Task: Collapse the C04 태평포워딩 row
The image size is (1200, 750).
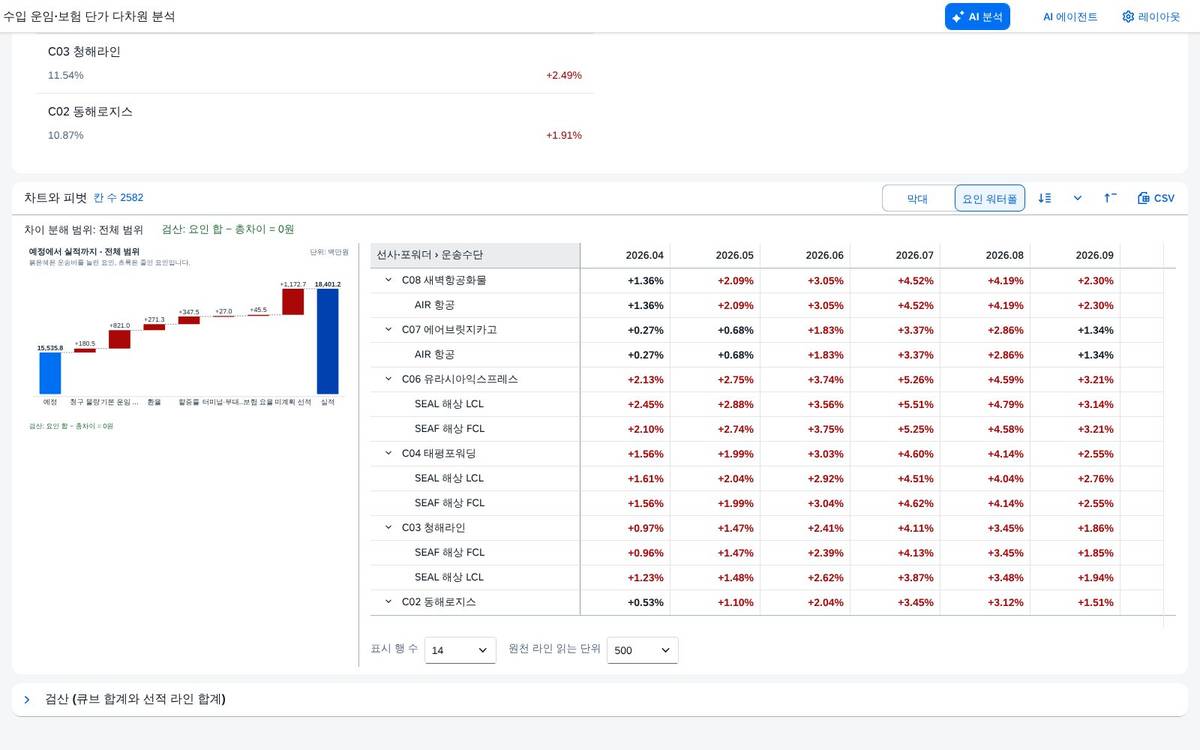Action: click(388, 454)
